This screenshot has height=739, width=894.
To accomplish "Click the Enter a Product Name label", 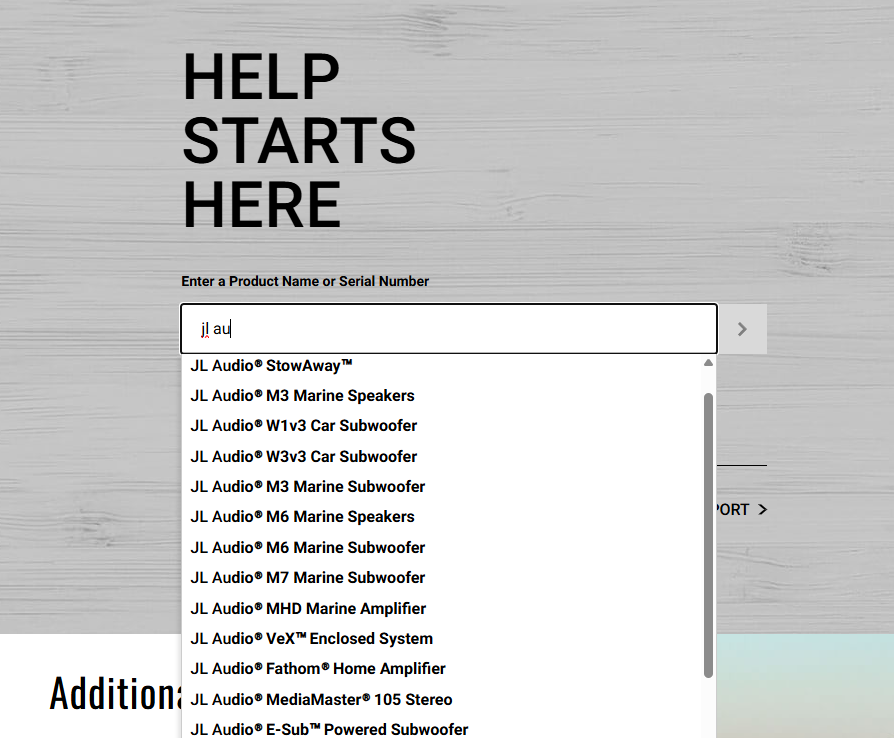I will [305, 282].
